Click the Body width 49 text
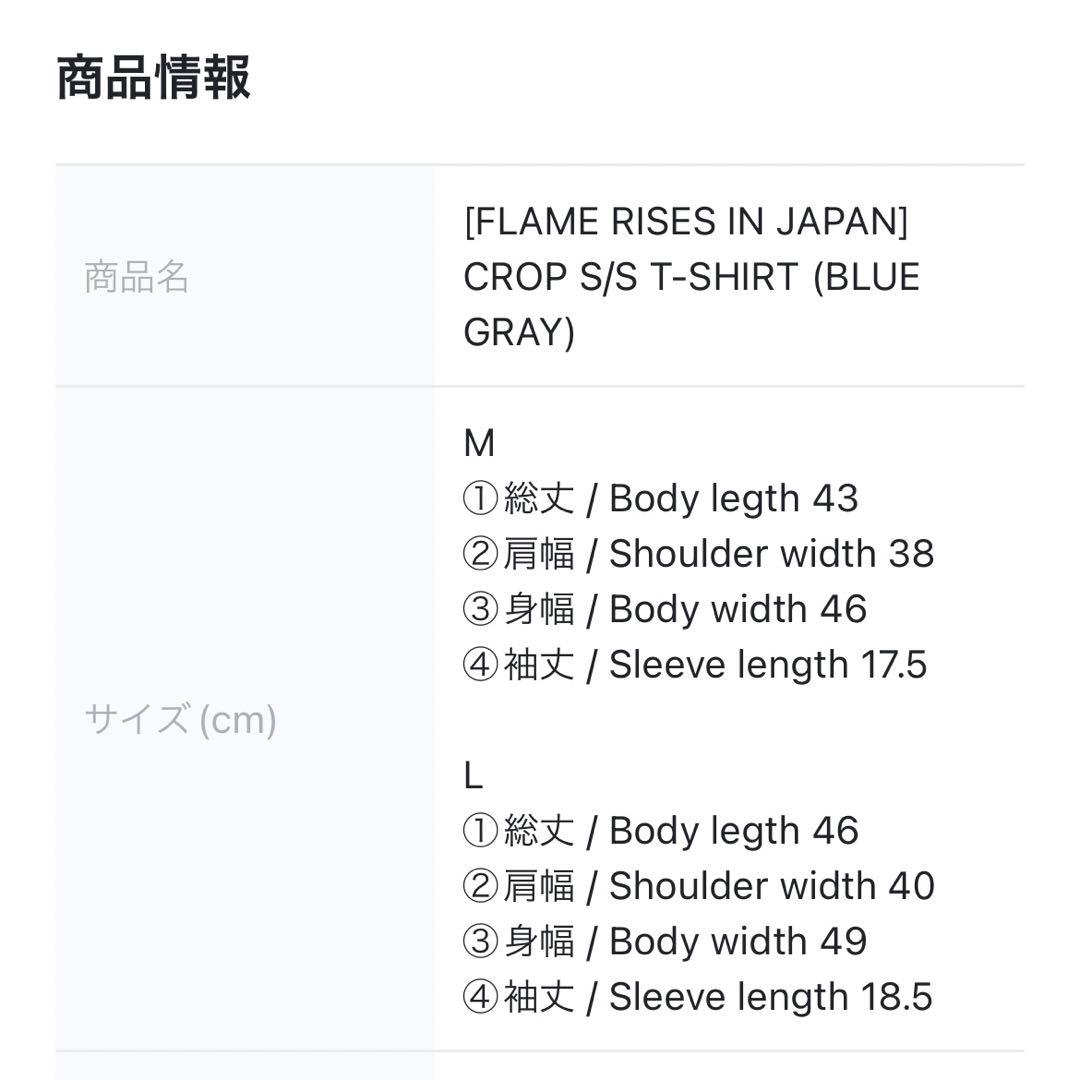The width and height of the screenshot is (1080, 1080). click(x=737, y=941)
